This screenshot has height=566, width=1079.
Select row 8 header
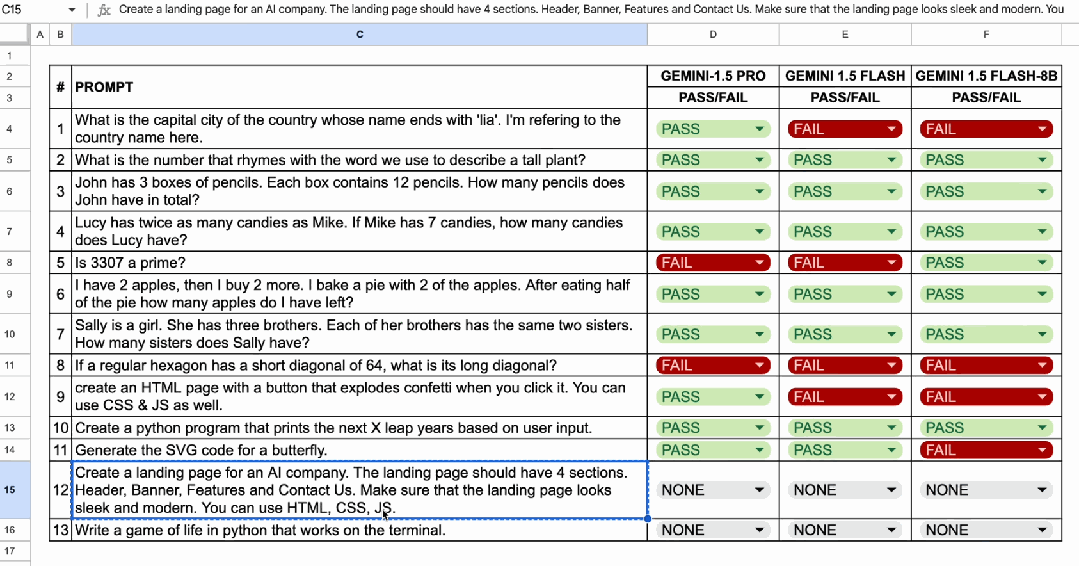click(x=10, y=263)
